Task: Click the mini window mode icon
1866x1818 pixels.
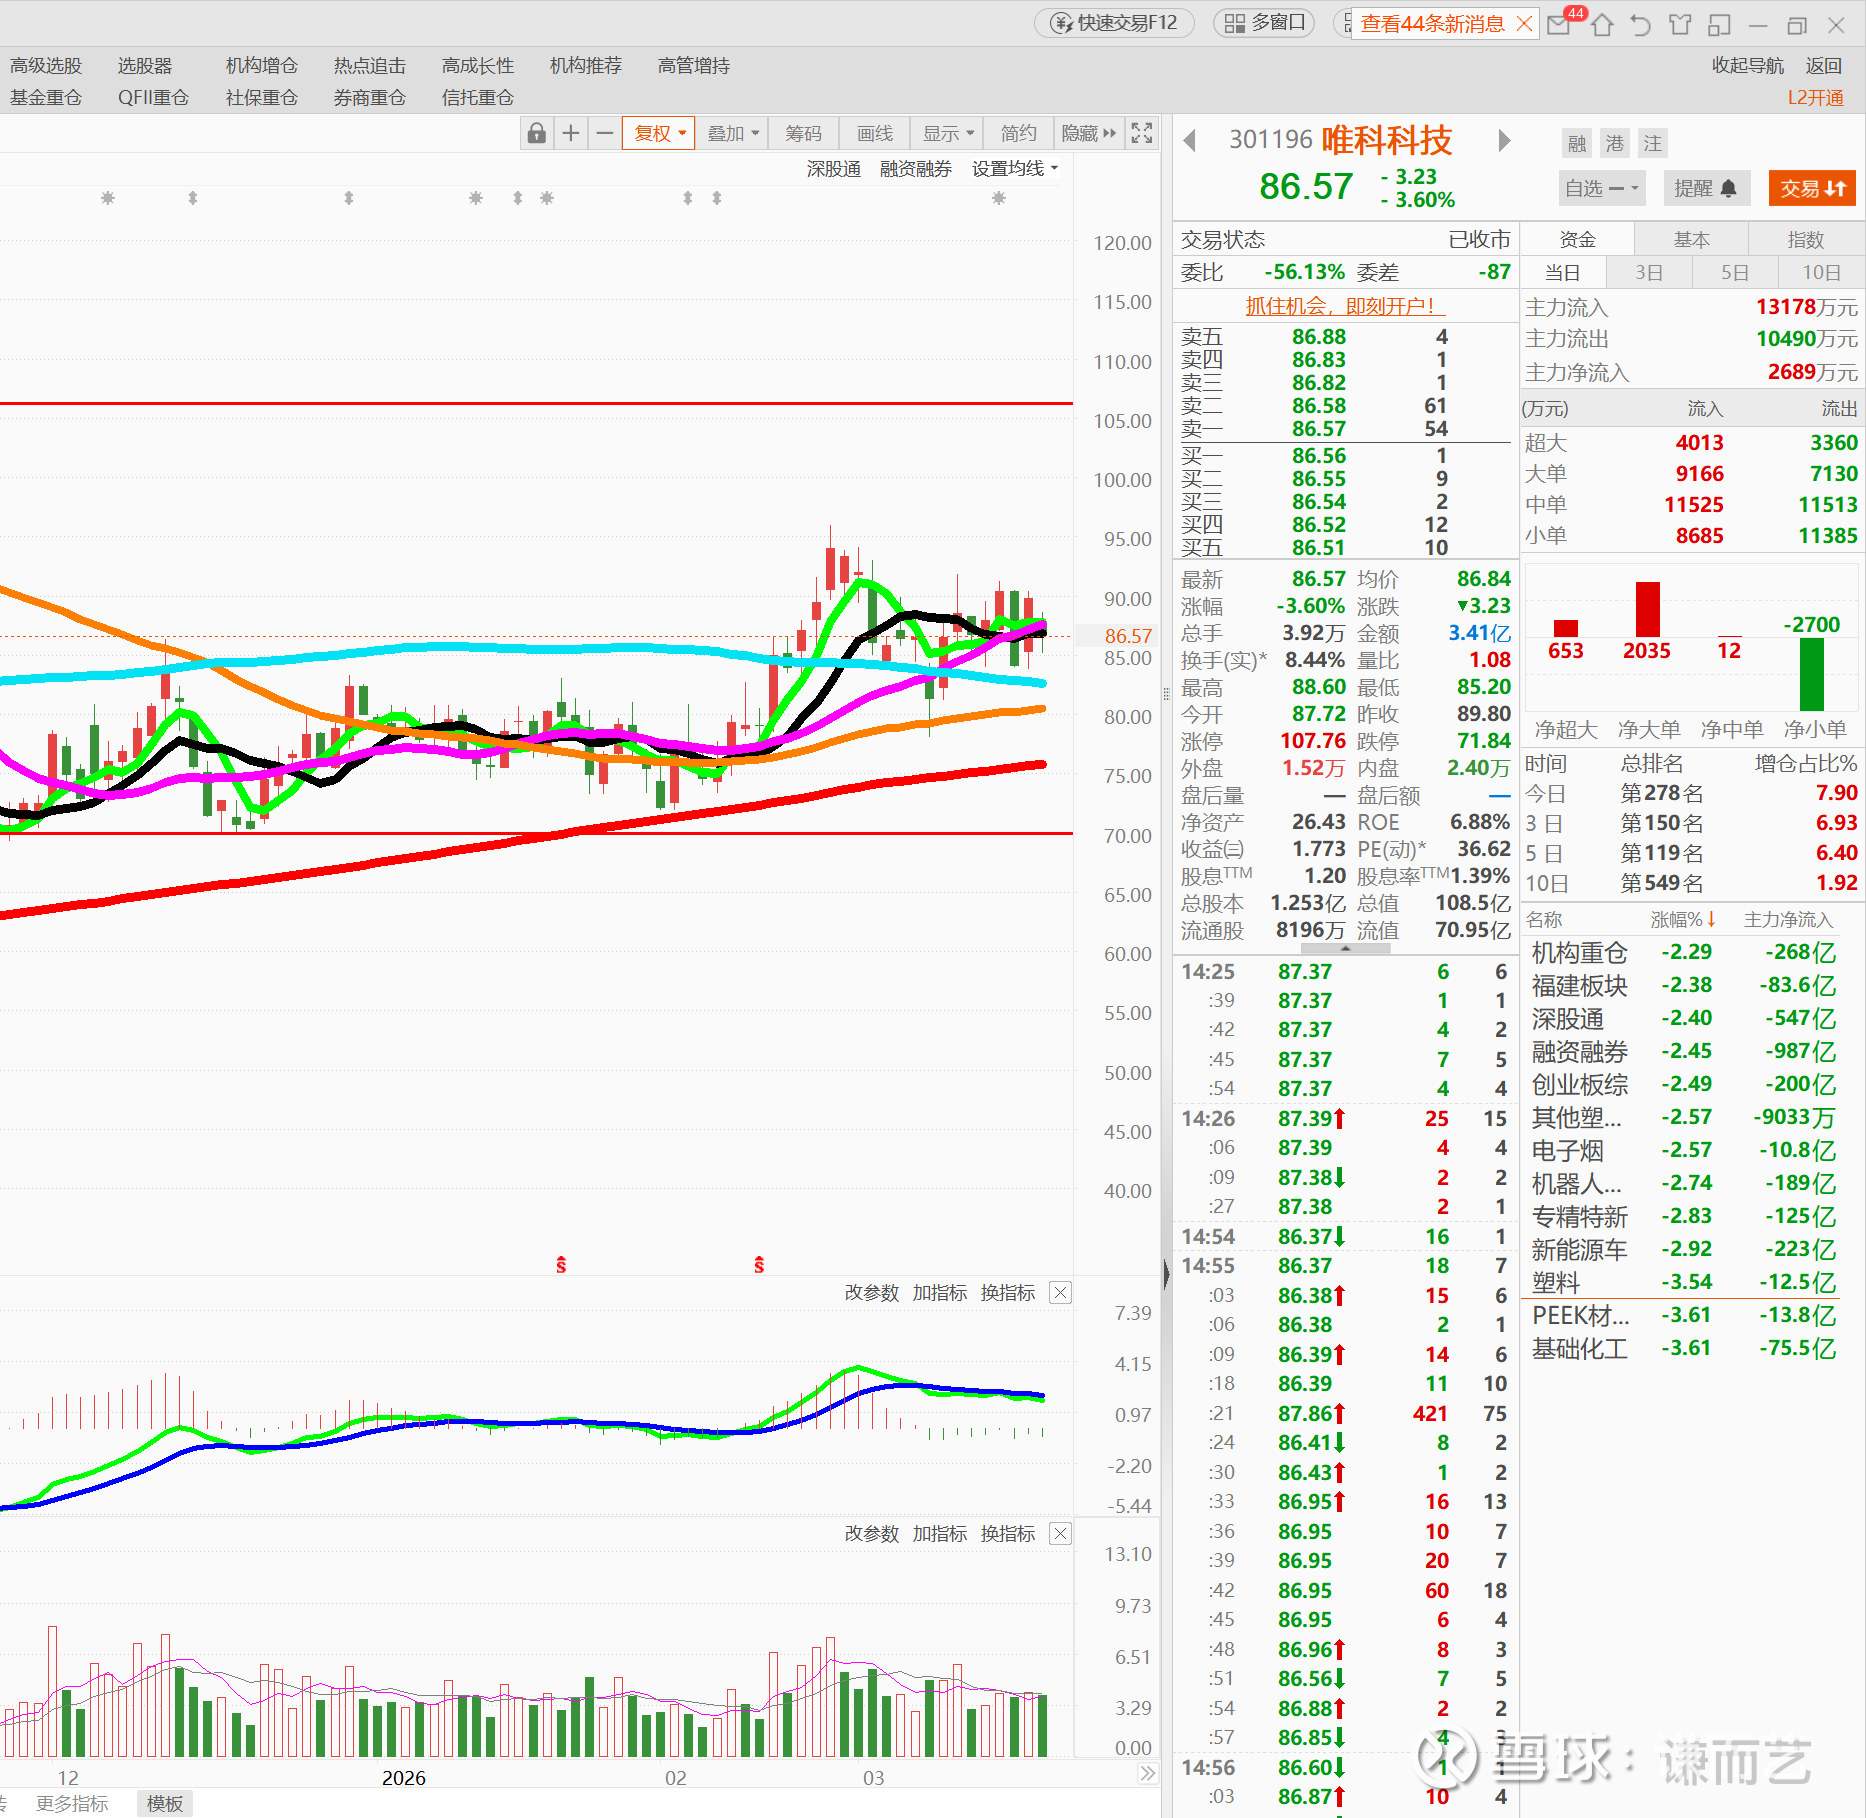Action: pyautogui.click(x=1719, y=25)
